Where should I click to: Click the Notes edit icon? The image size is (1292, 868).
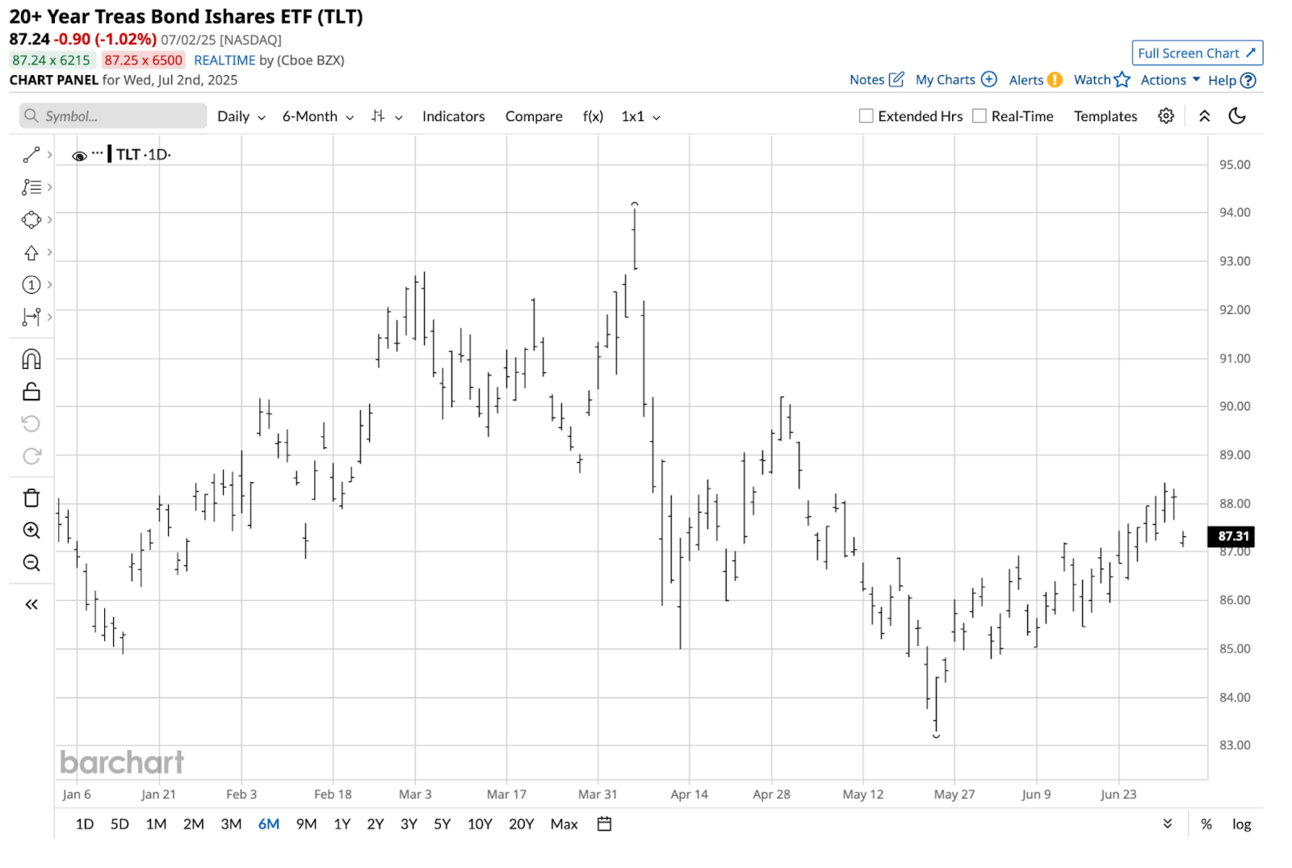click(x=896, y=80)
